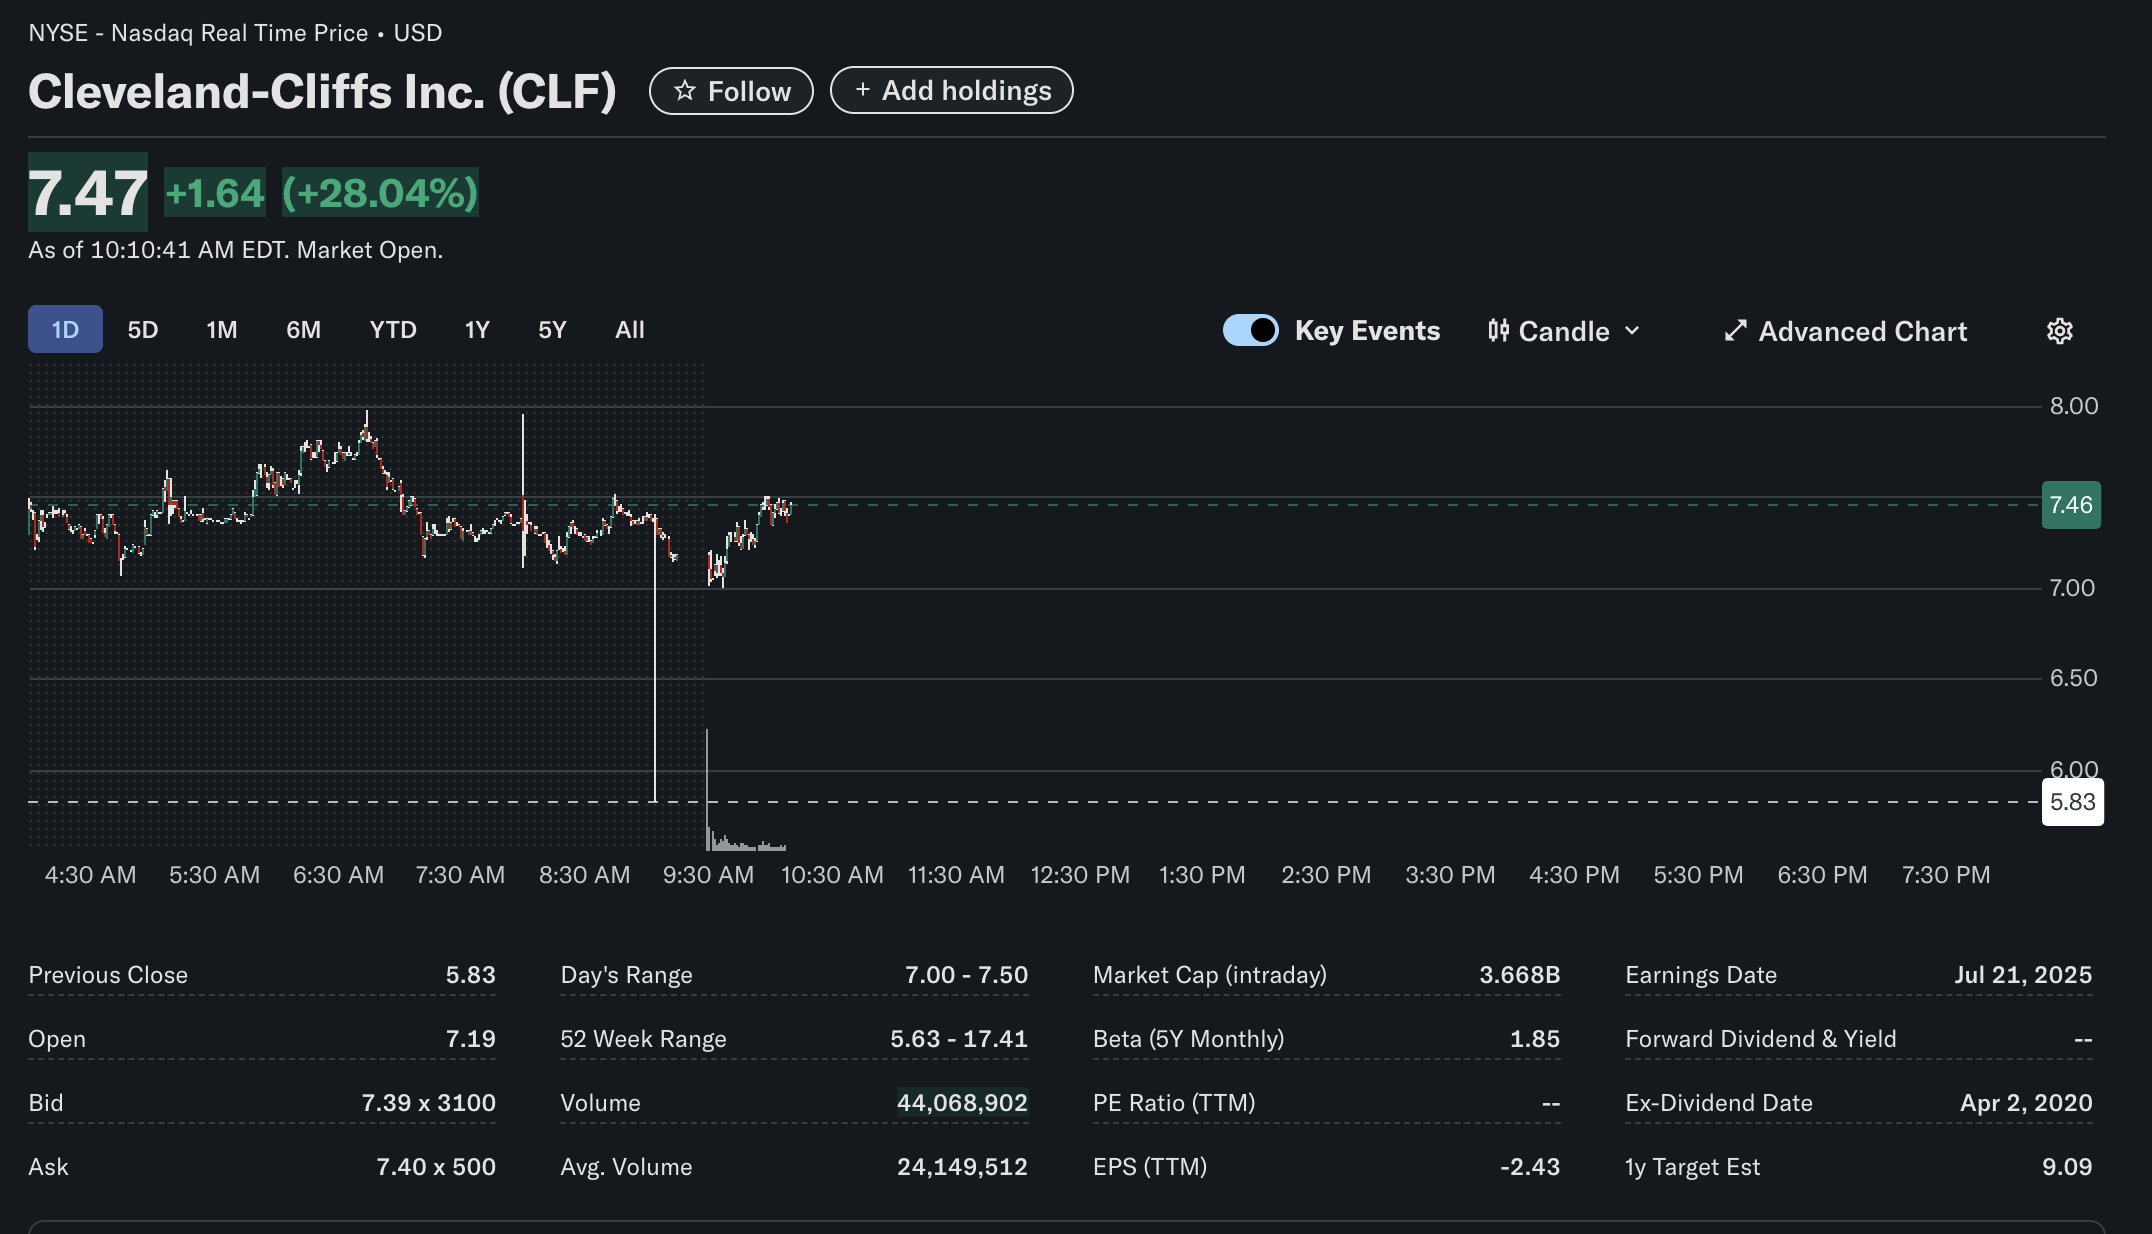Click the plus icon in Add holdings

click(x=863, y=90)
